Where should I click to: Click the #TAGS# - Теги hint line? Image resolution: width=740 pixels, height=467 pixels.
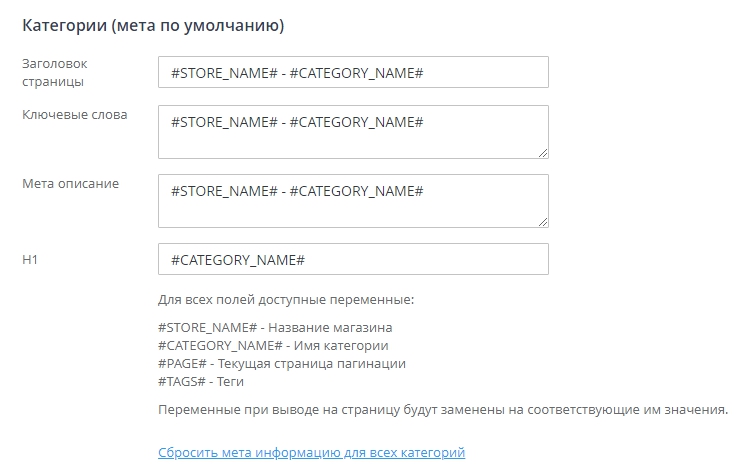(x=201, y=381)
